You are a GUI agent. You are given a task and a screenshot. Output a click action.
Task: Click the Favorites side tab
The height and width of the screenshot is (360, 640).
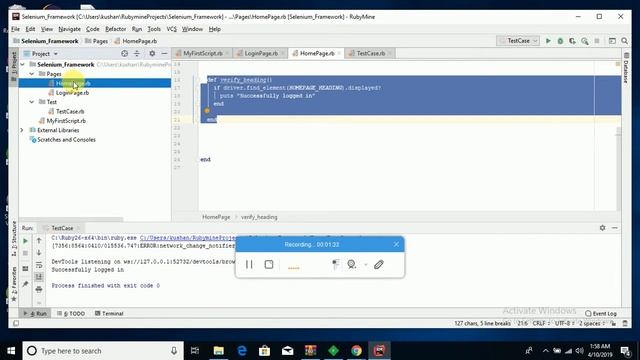(14, 284)
